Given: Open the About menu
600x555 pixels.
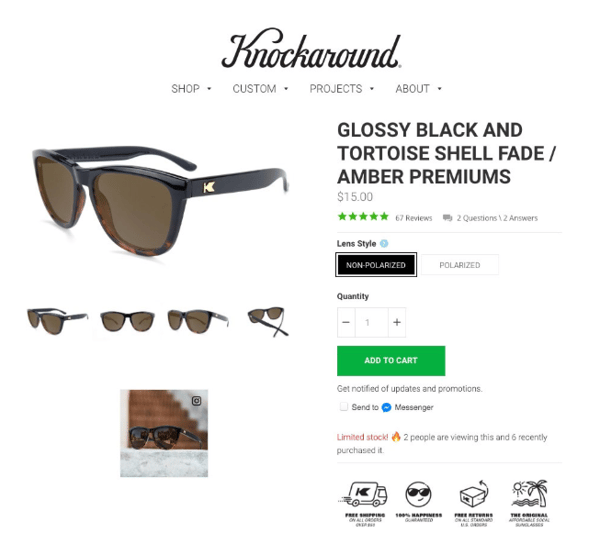Looking at the screenshot, I should pos(418,89).
